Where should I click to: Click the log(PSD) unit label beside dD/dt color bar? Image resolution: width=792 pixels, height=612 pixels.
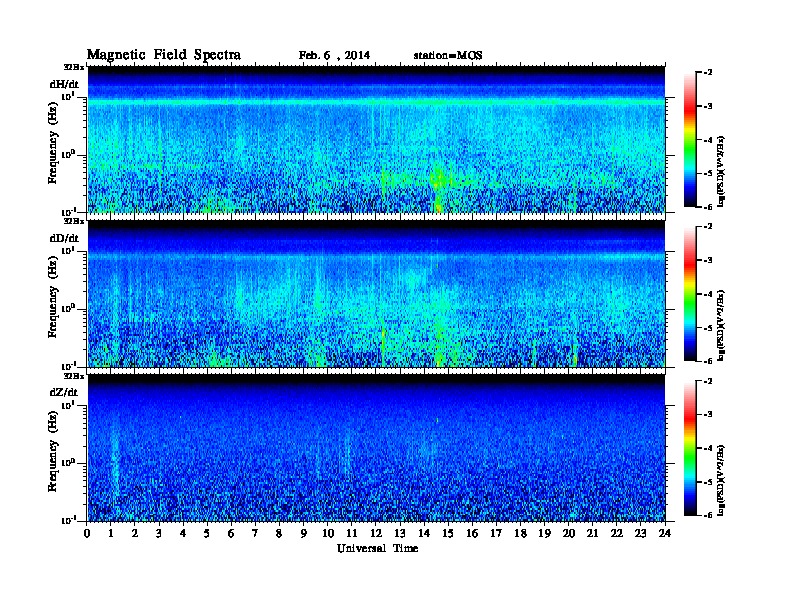(x=722, y=326)
